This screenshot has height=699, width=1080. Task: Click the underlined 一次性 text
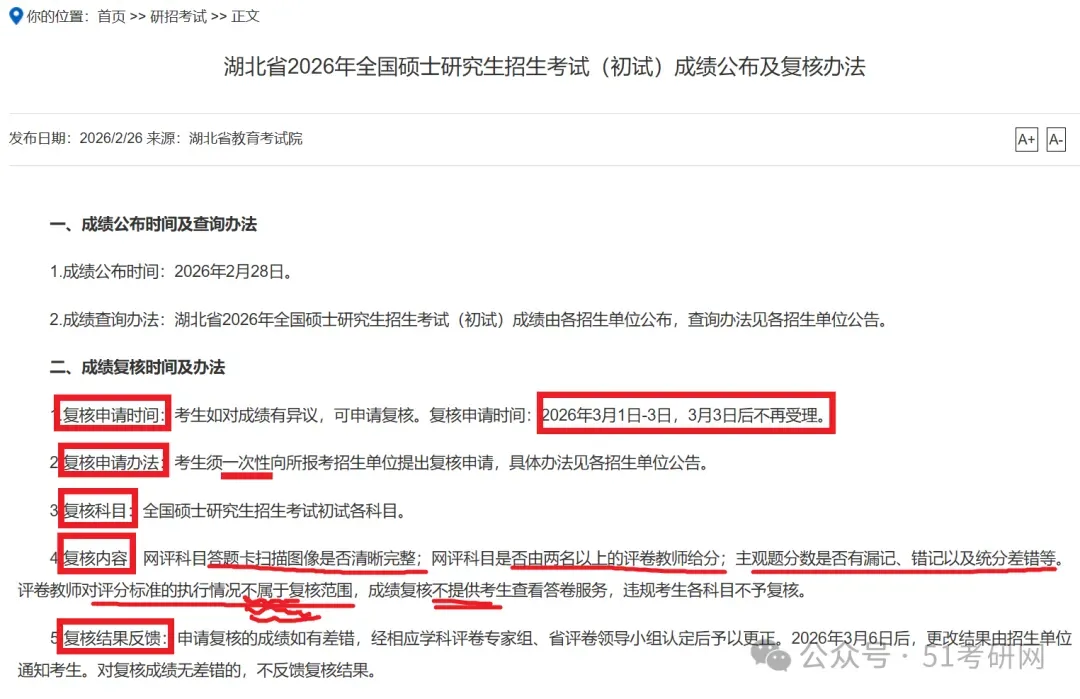click(x=247, y=463)
